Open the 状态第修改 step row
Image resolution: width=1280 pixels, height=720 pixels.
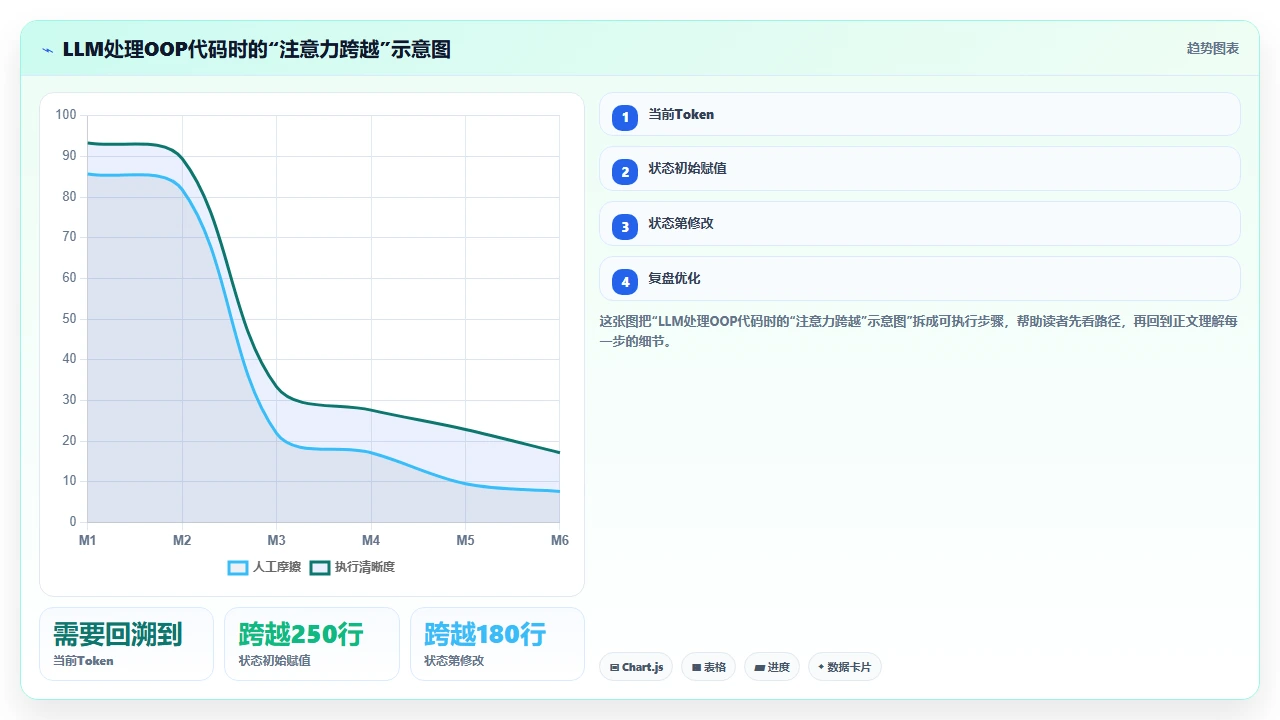pyautogui.click(x=920, y=223)
